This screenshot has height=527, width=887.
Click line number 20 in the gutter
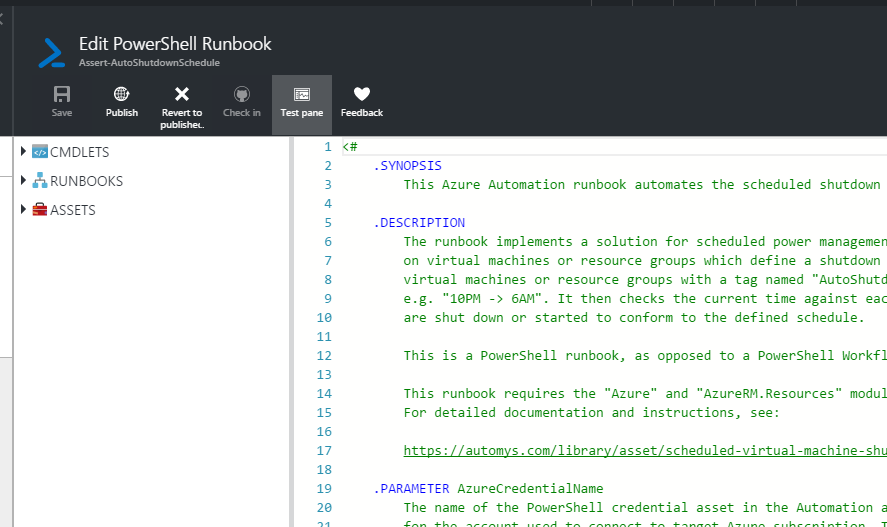click(324, 508)
